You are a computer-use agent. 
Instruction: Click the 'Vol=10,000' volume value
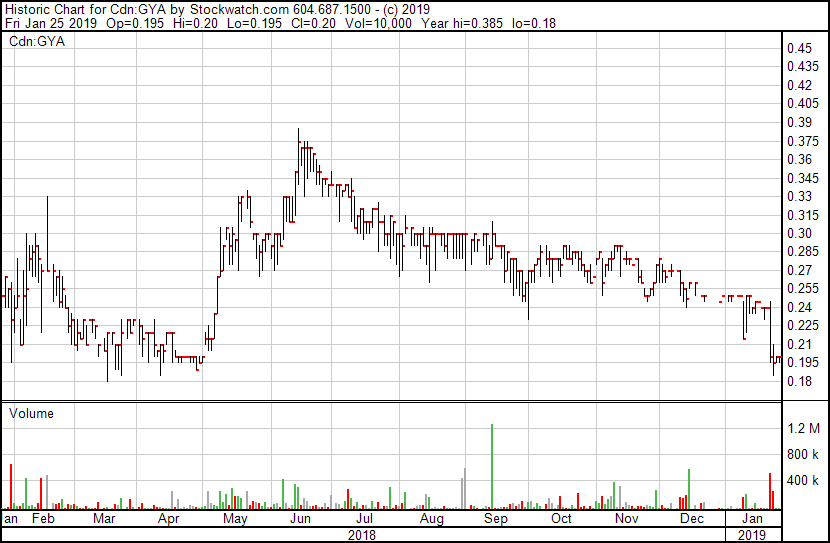click(x=378, y=23)
